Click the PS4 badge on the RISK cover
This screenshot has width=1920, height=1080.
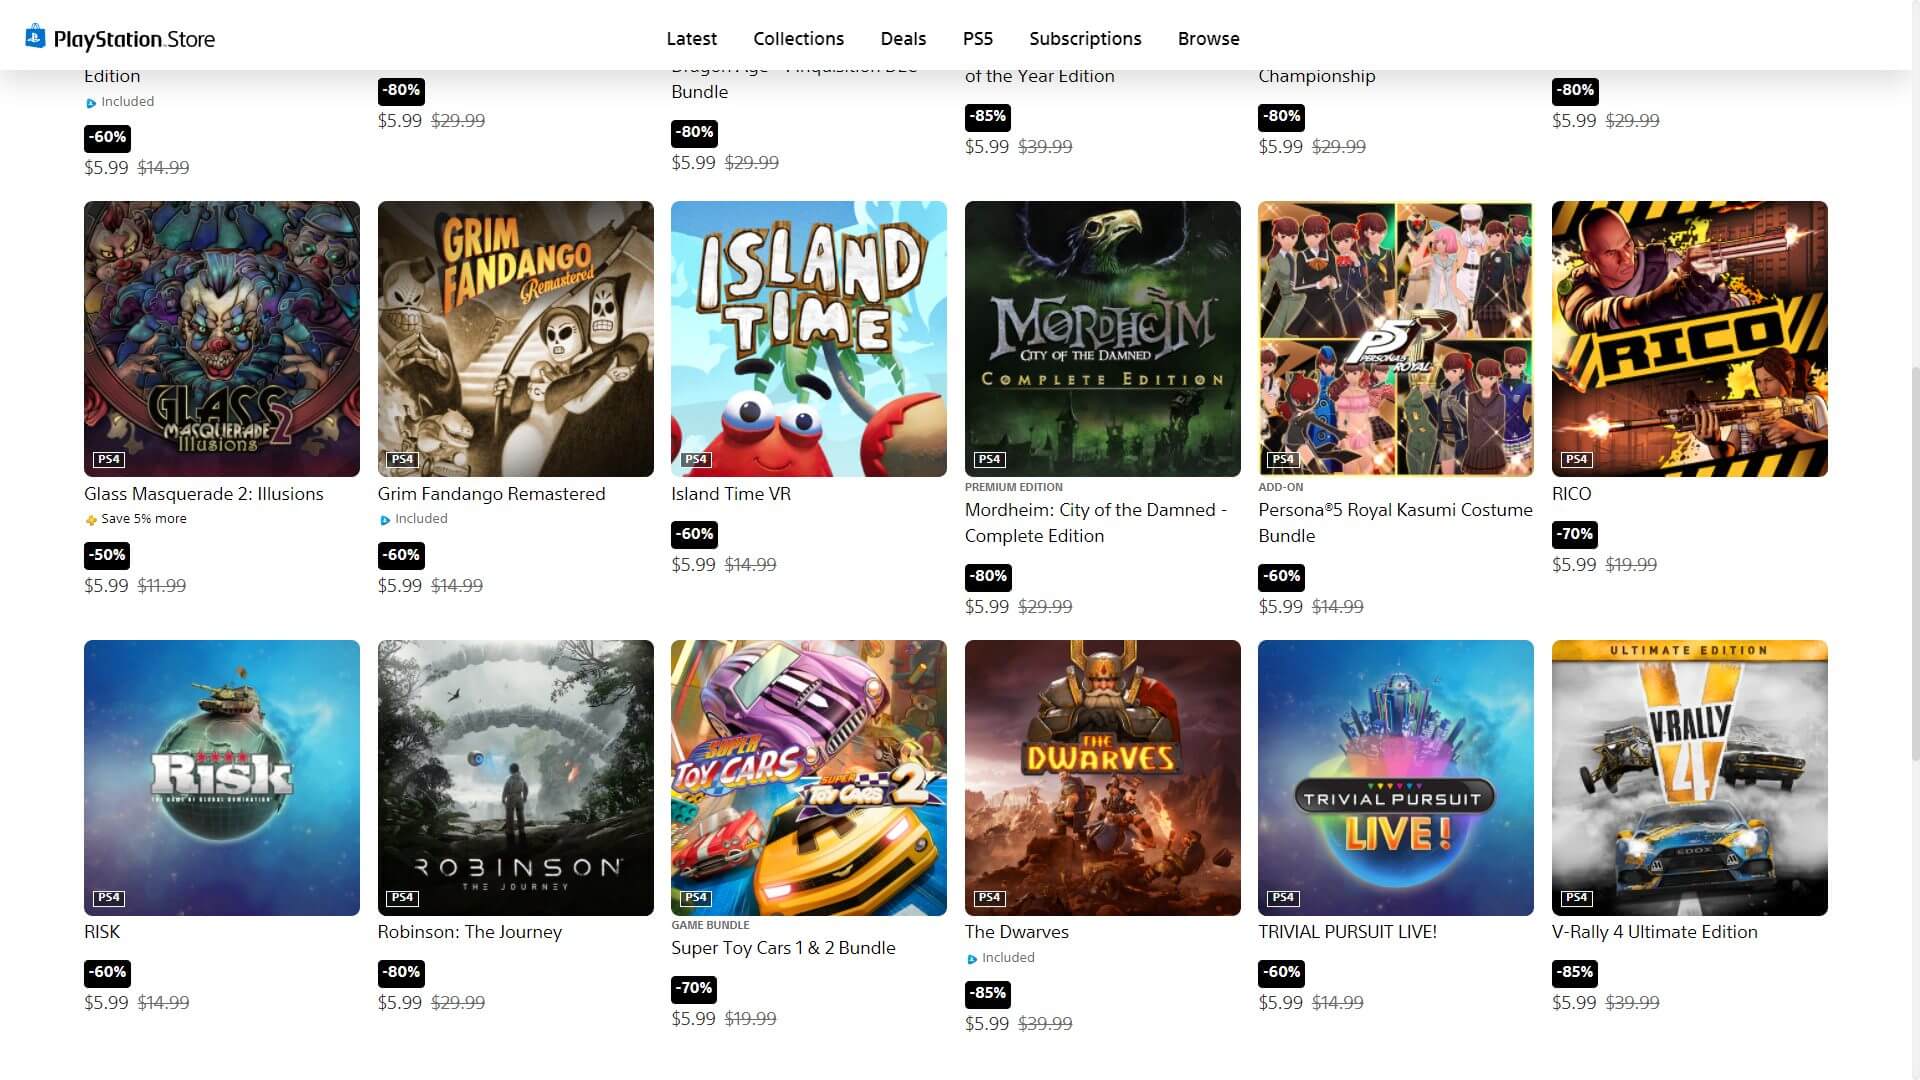tap(108, 898)
